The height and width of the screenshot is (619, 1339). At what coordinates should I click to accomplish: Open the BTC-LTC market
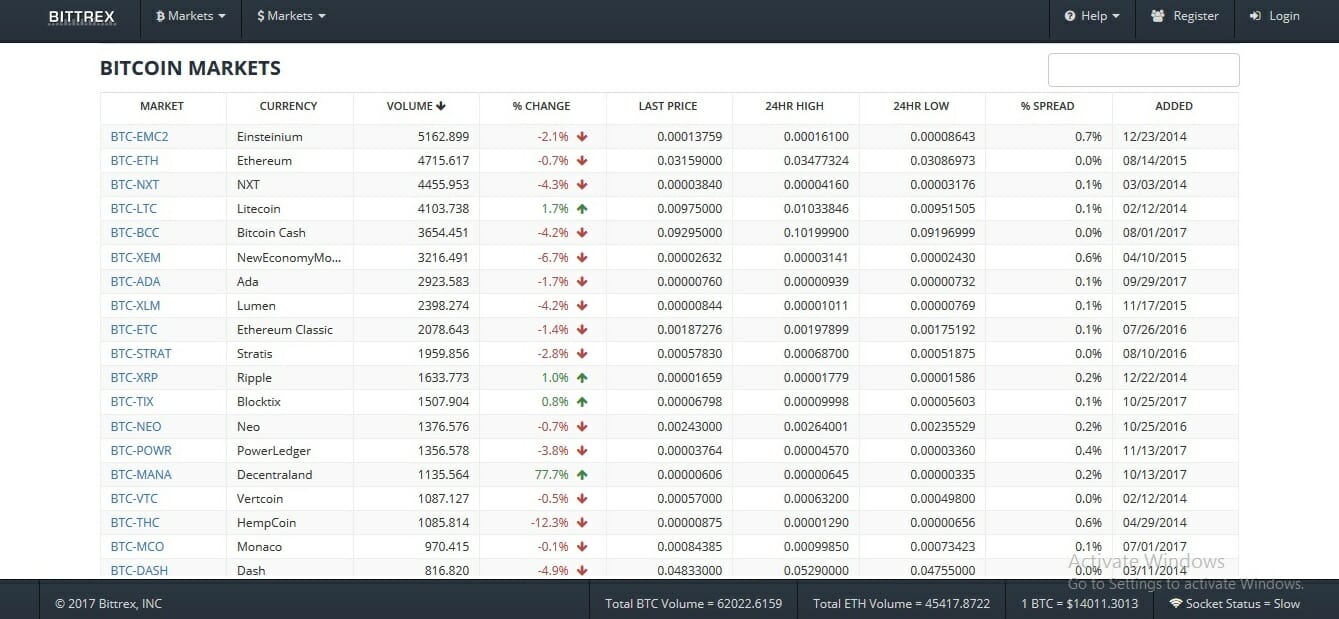click(133, 209)
